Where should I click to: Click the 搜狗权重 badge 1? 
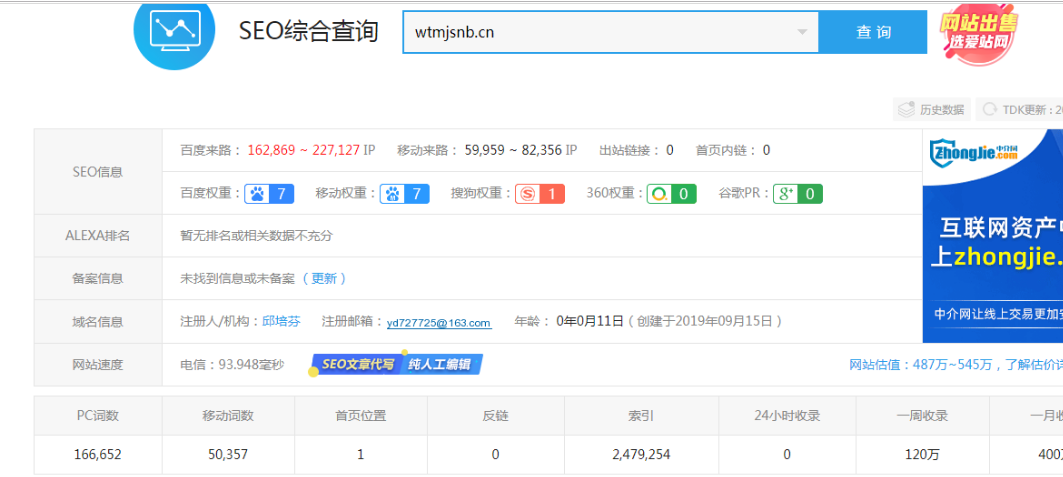click(540, 194)
